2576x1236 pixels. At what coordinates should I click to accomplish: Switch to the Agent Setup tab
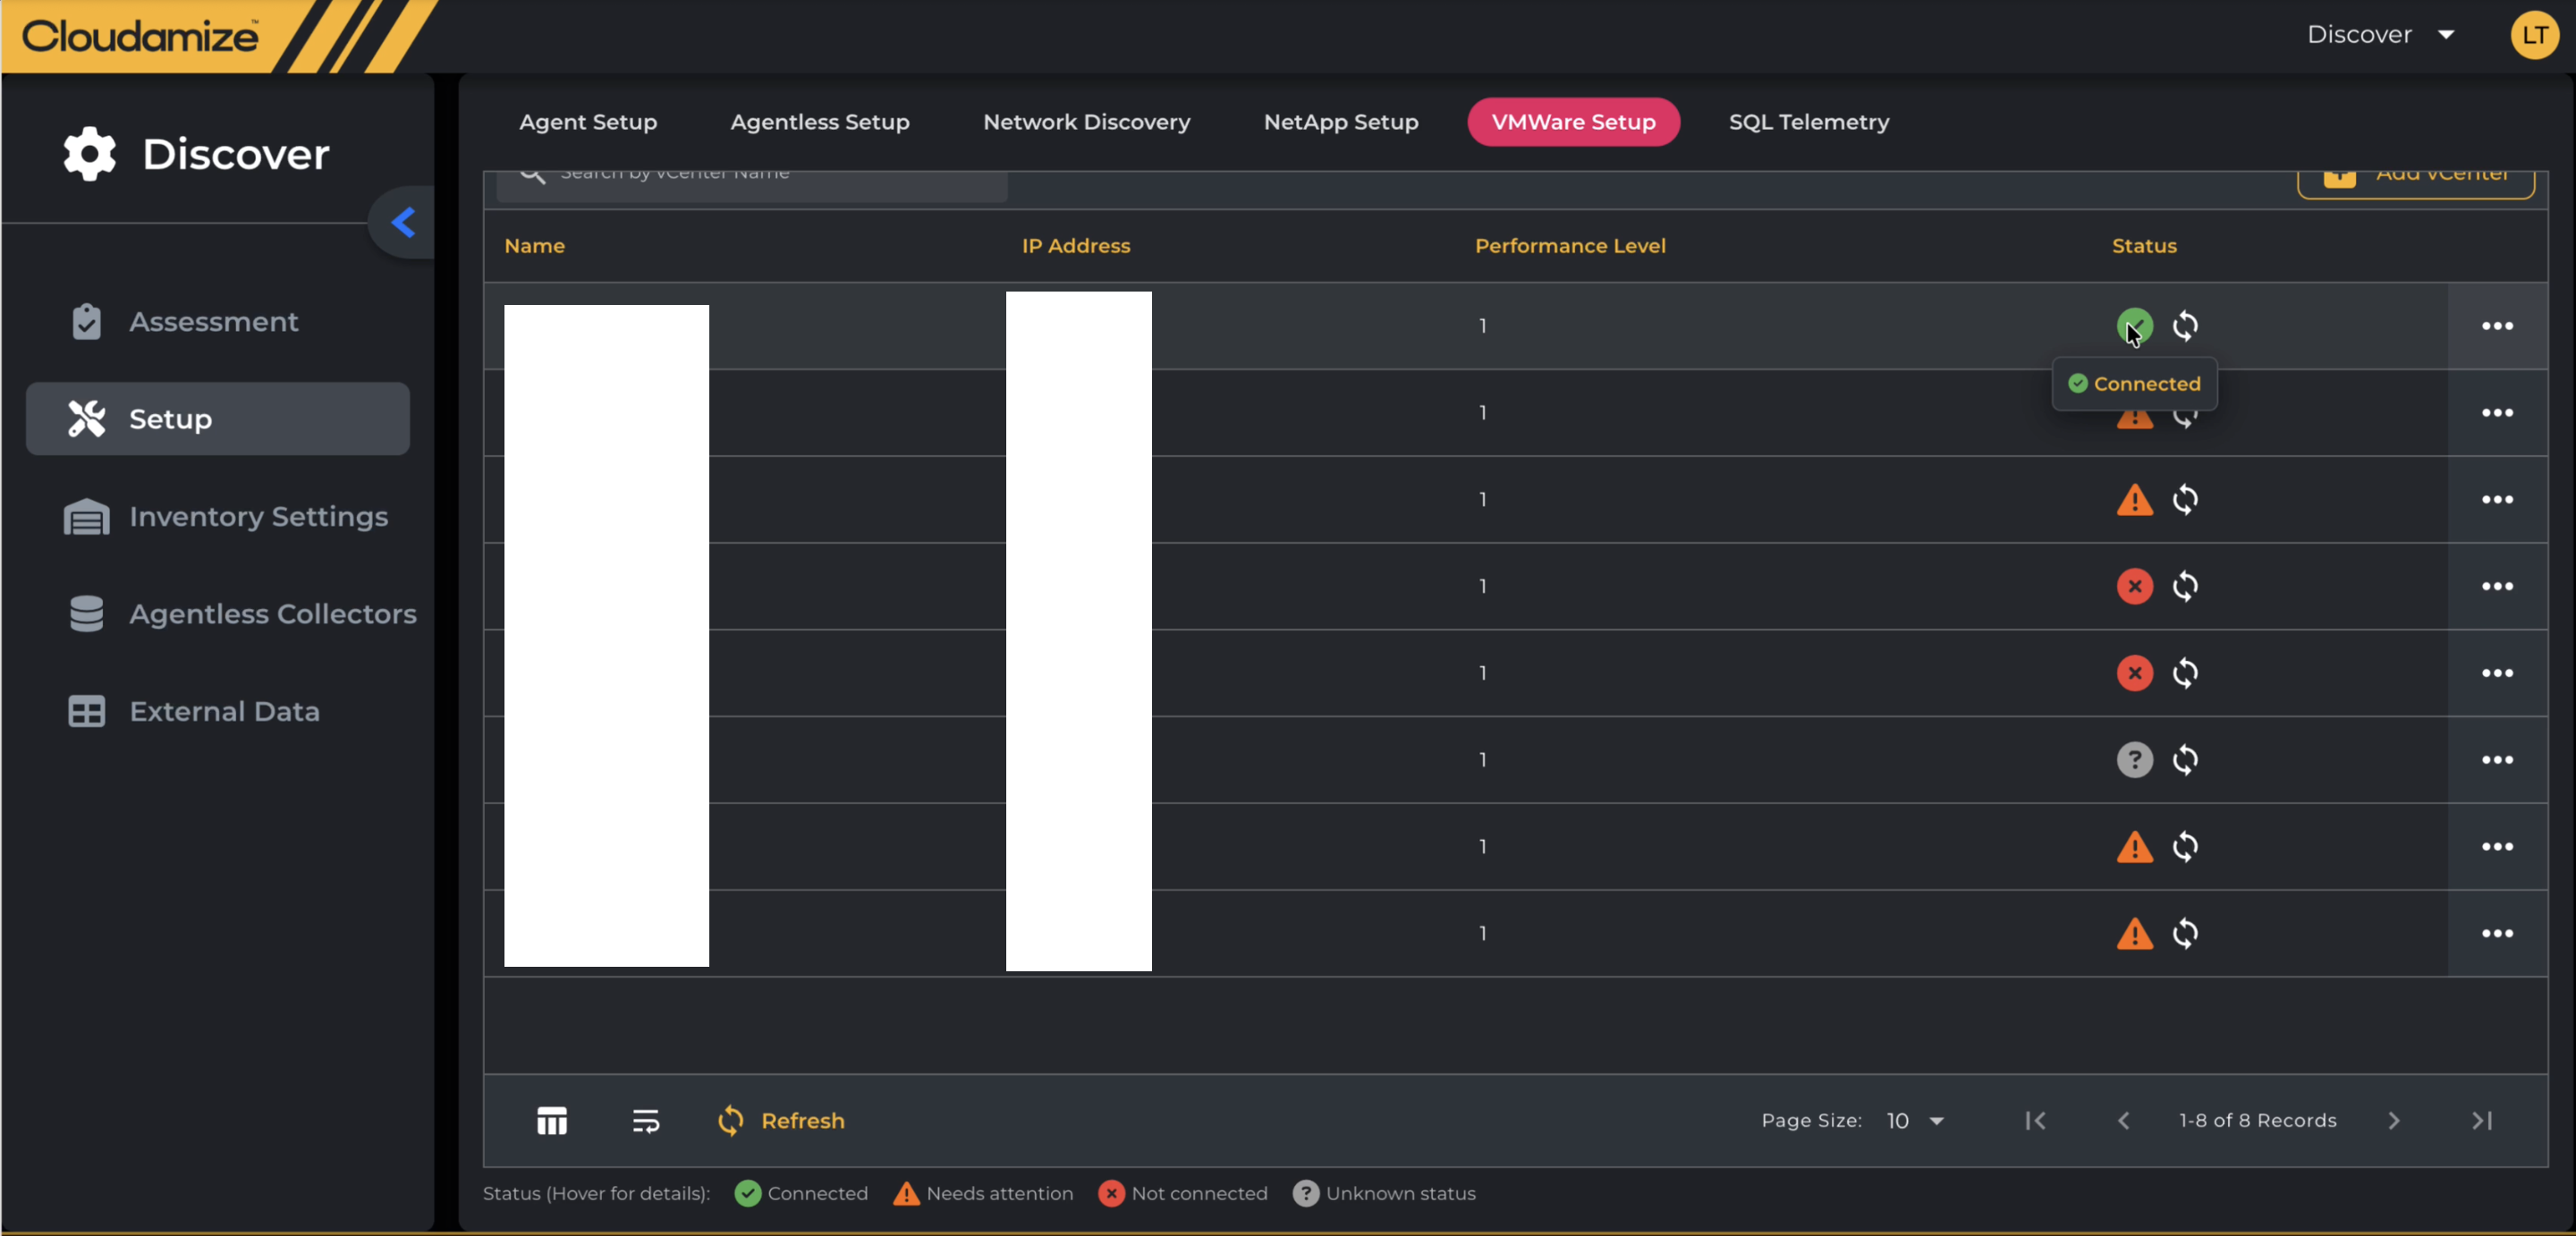[588, 122]
